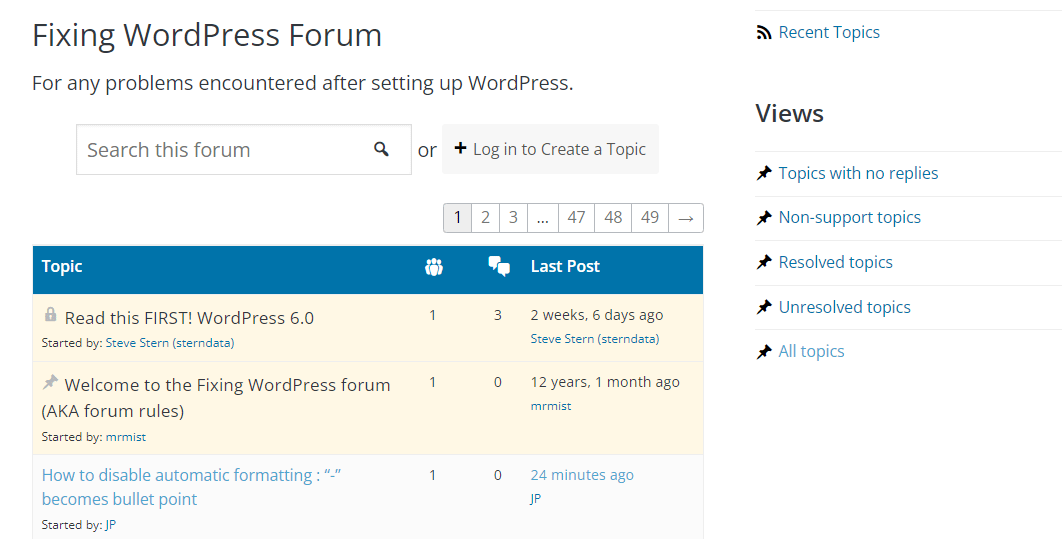This screenshot has height=539, width=1062.
Task: Click the Views sidebar heading
Action: pos(789,113)
